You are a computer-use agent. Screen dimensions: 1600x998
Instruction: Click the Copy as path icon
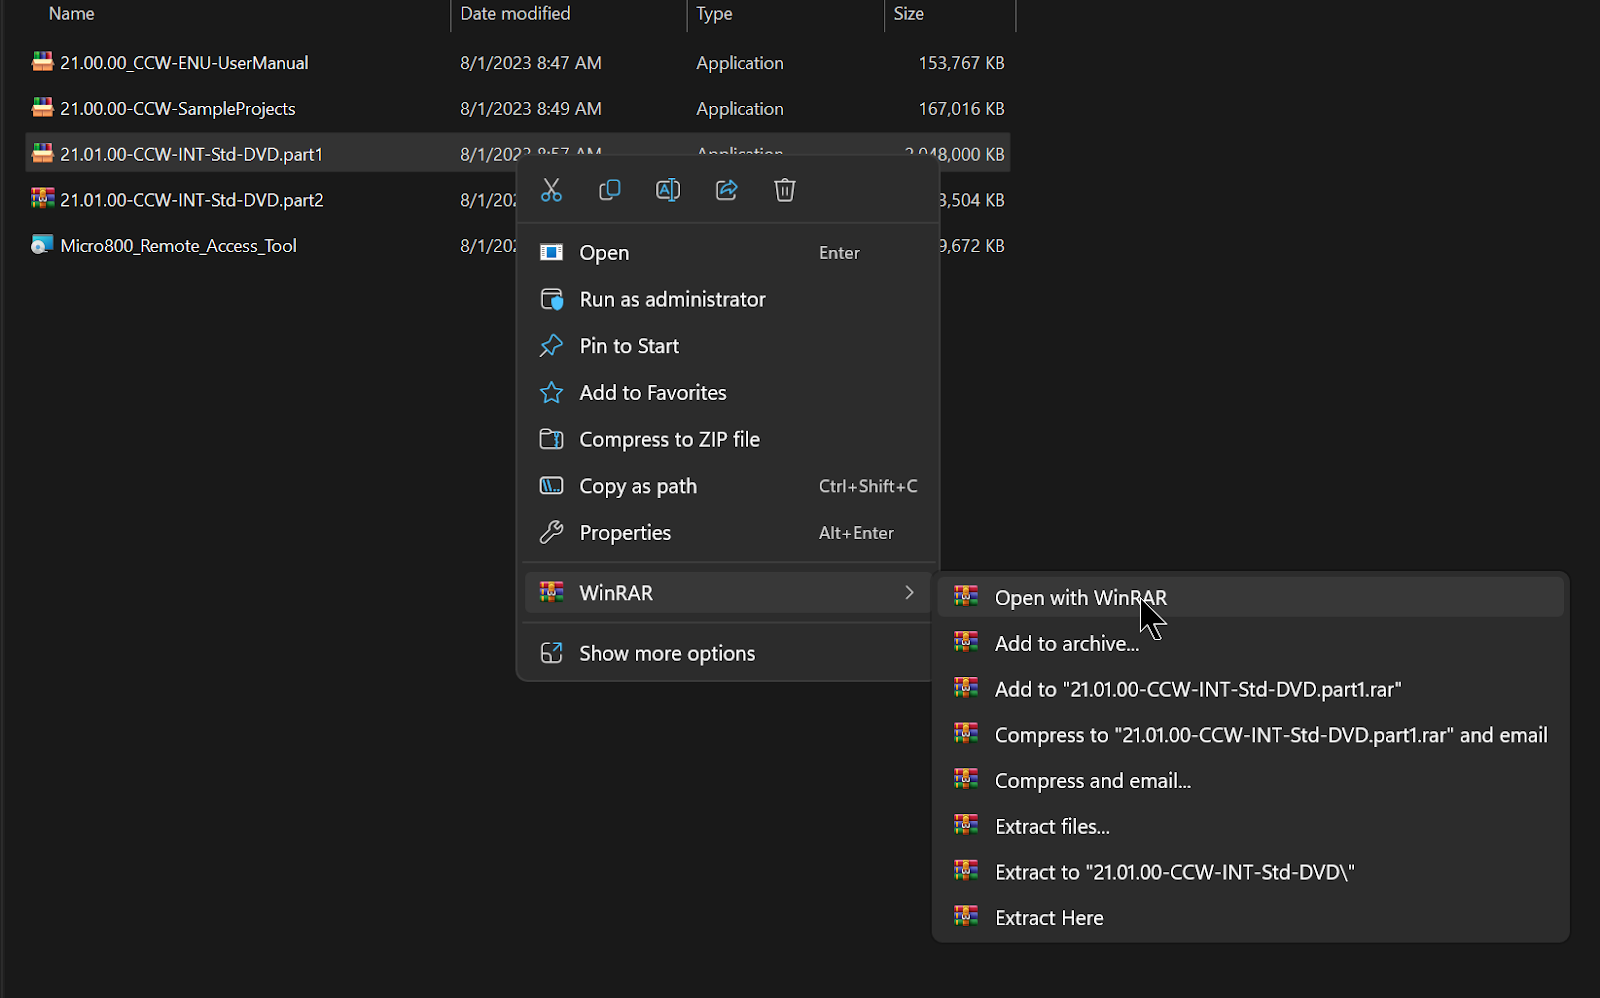[x=551, y=486]
